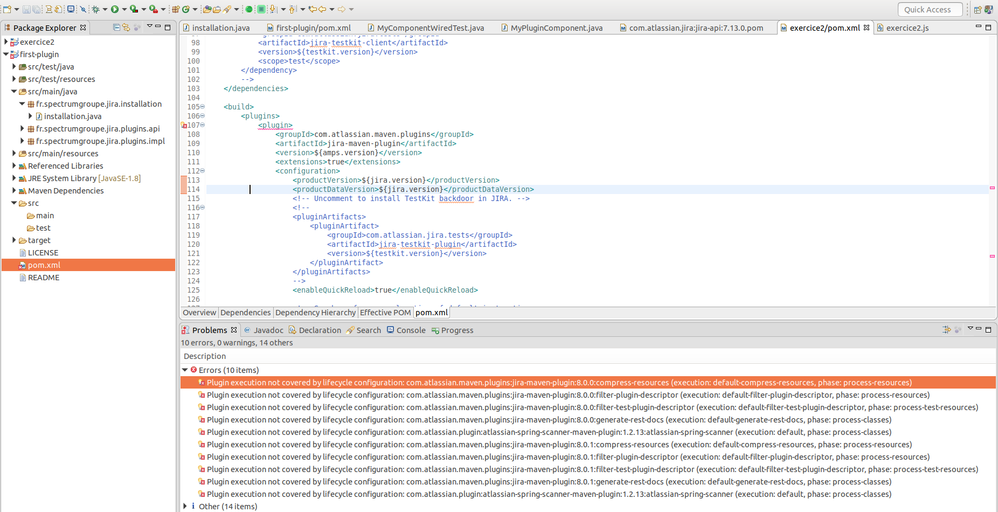Collapse the src/main/java folder

coord(14,91)
